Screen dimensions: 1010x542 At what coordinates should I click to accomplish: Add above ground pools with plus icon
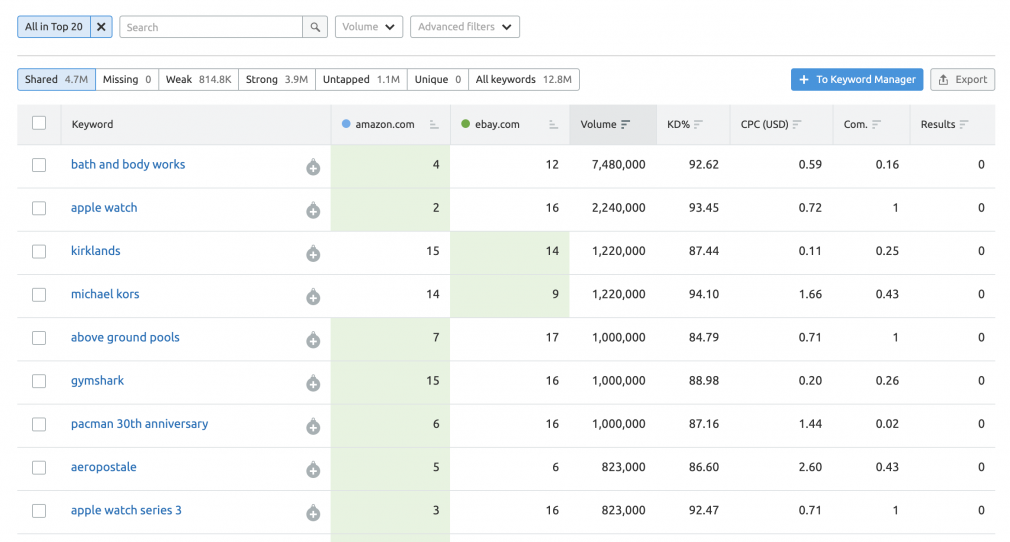click(x=313, y=340)
